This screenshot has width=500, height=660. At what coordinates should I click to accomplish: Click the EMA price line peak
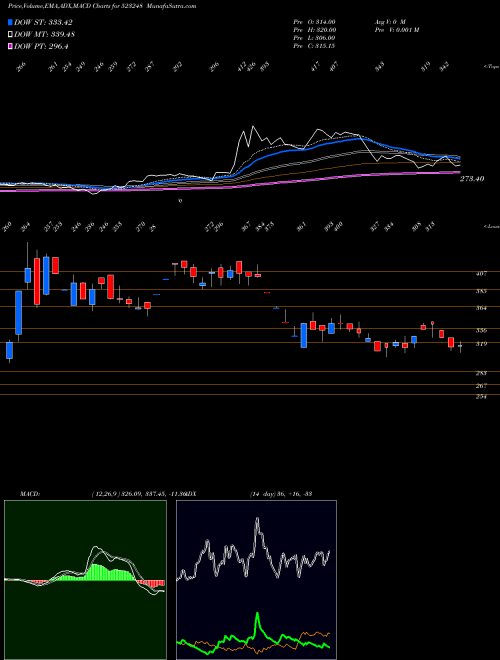tap(253, 126)
